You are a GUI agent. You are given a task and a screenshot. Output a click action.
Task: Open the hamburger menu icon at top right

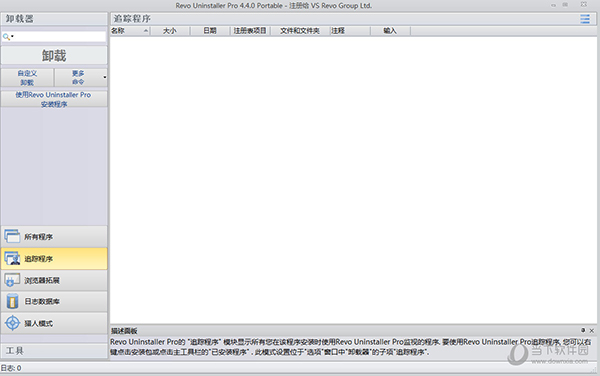(585, 19)
